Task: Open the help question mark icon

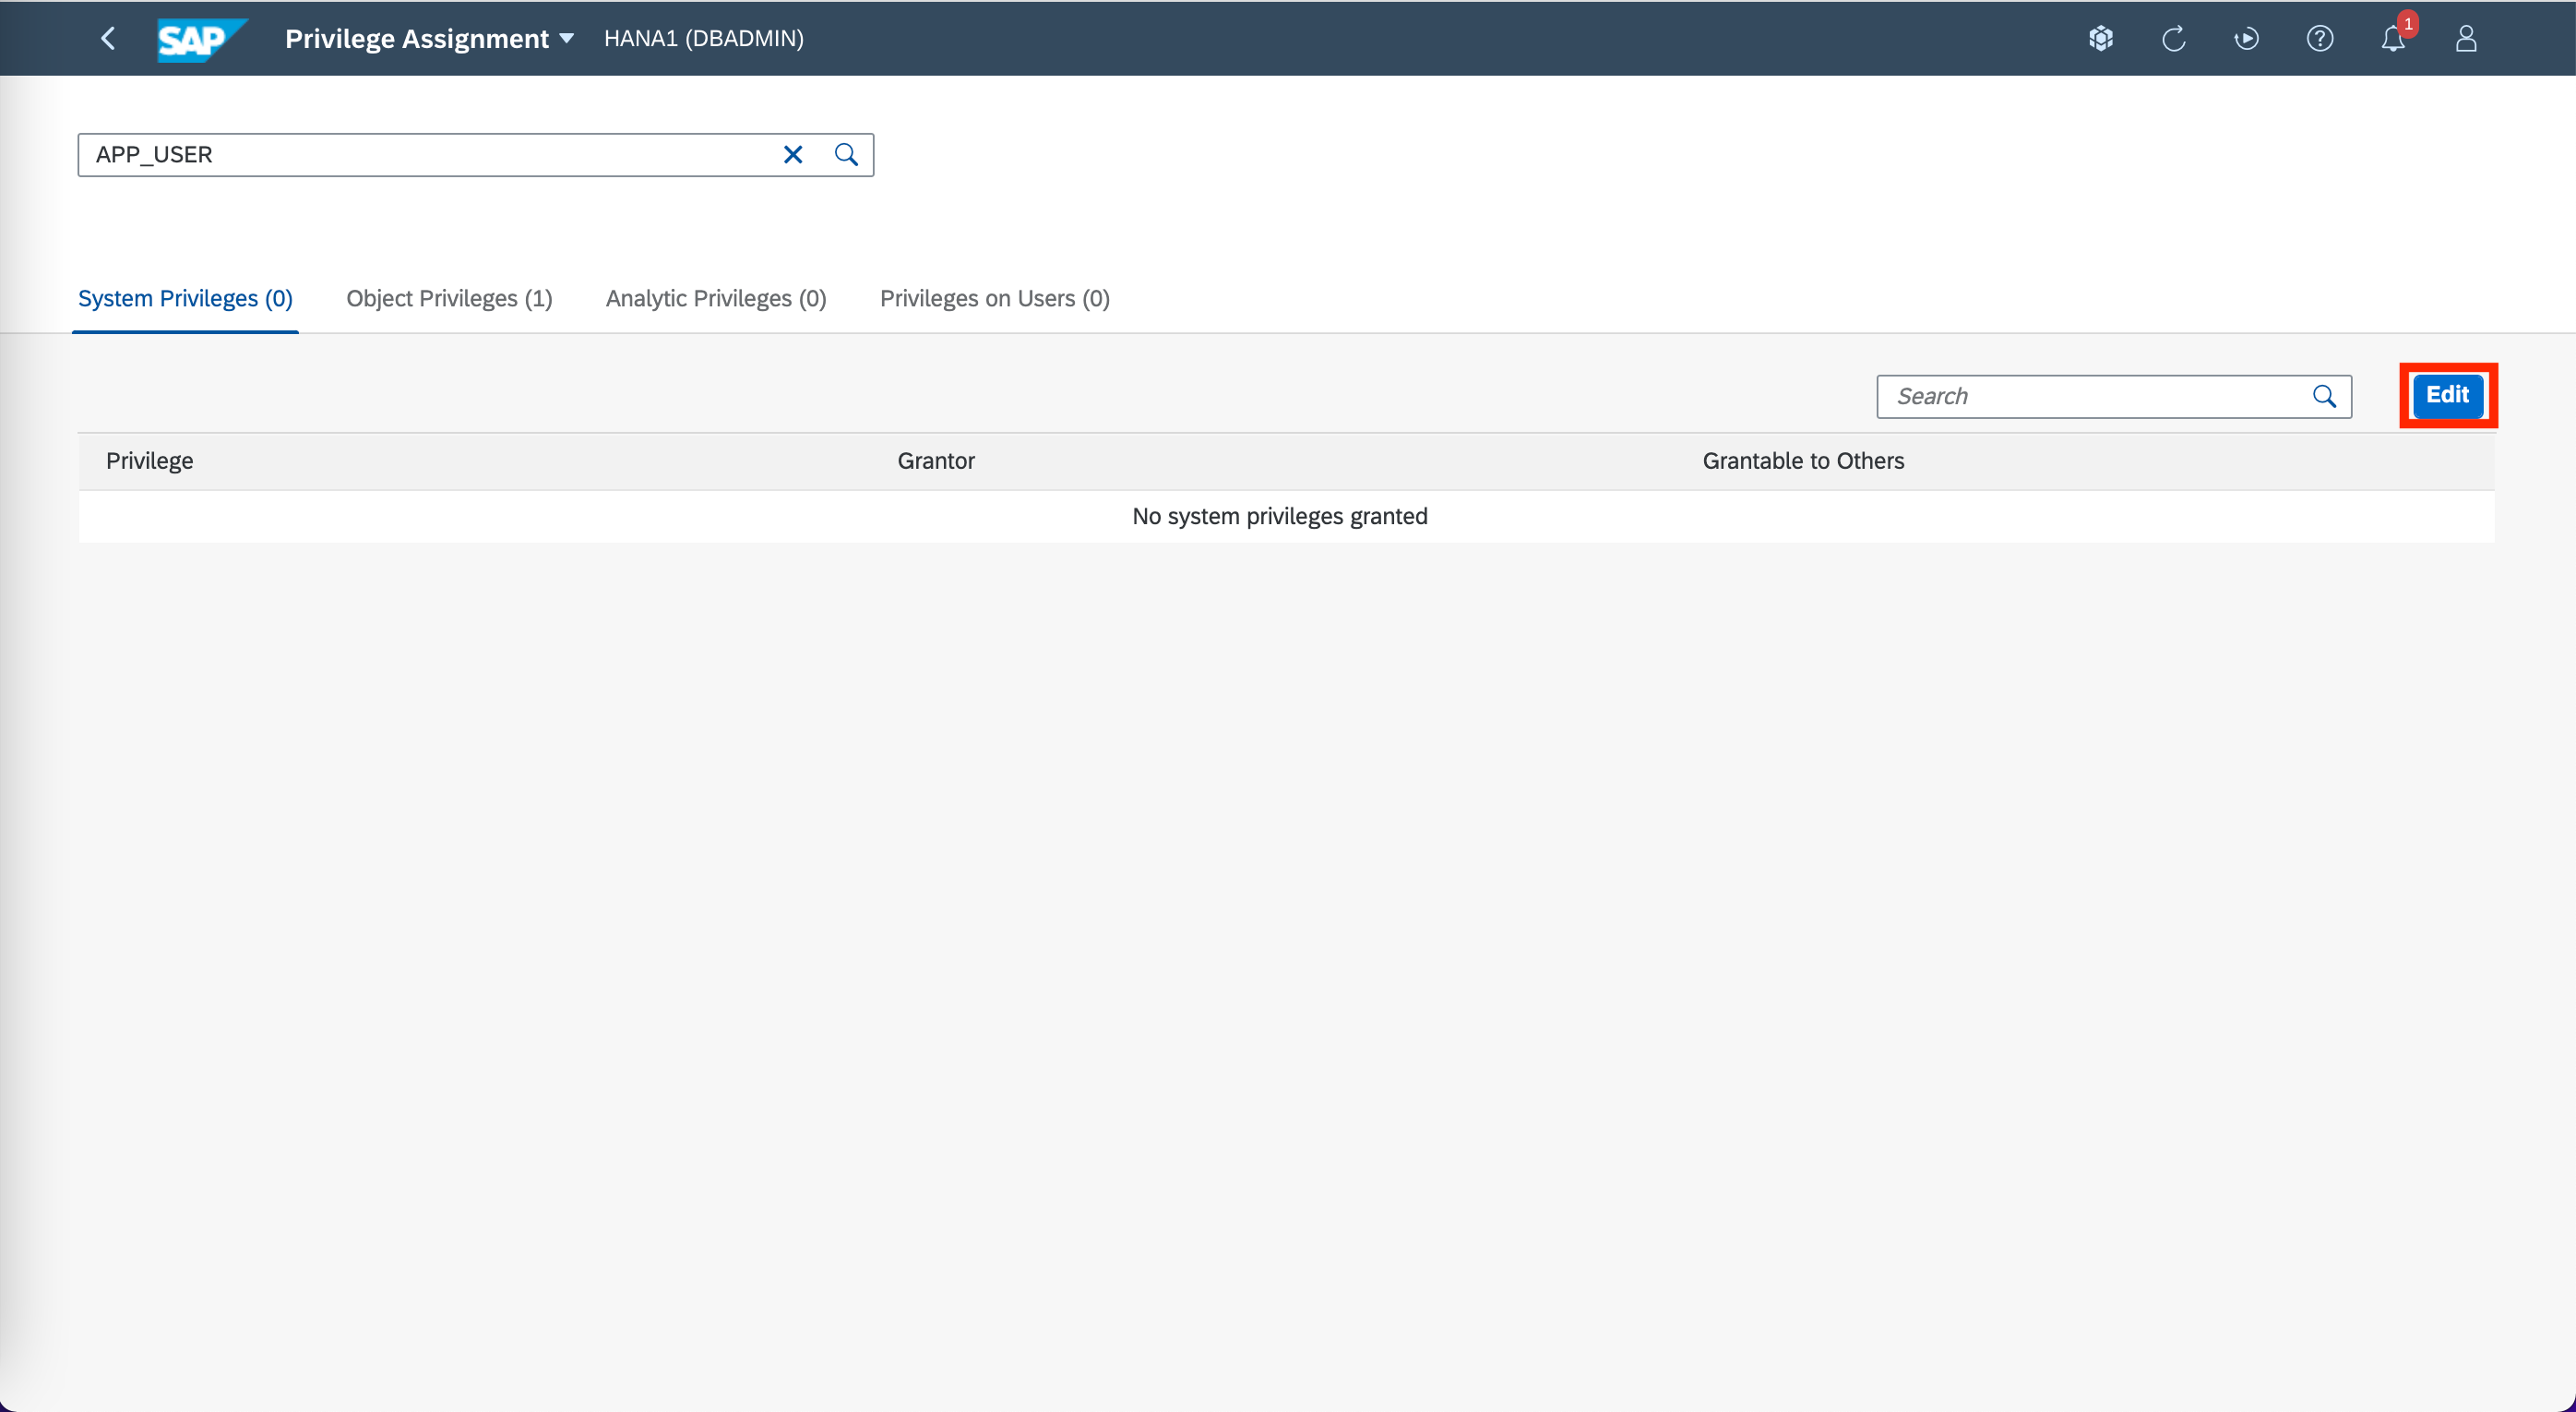Action: (x=2319, y=39)
